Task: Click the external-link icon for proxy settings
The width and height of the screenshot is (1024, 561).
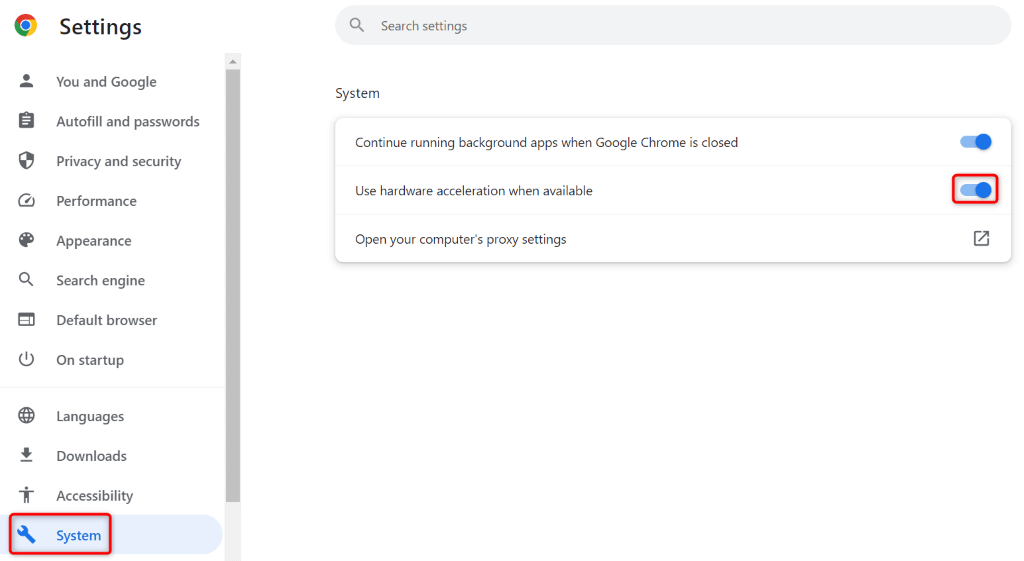Action: click(981, 239)
